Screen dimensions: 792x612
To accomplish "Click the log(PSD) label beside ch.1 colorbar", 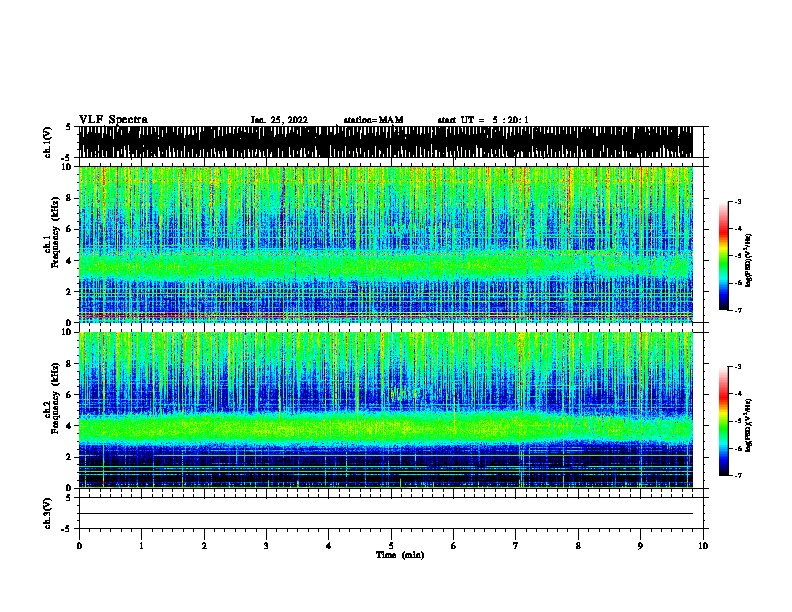I will pyautogui.click(x=748, y=260).
